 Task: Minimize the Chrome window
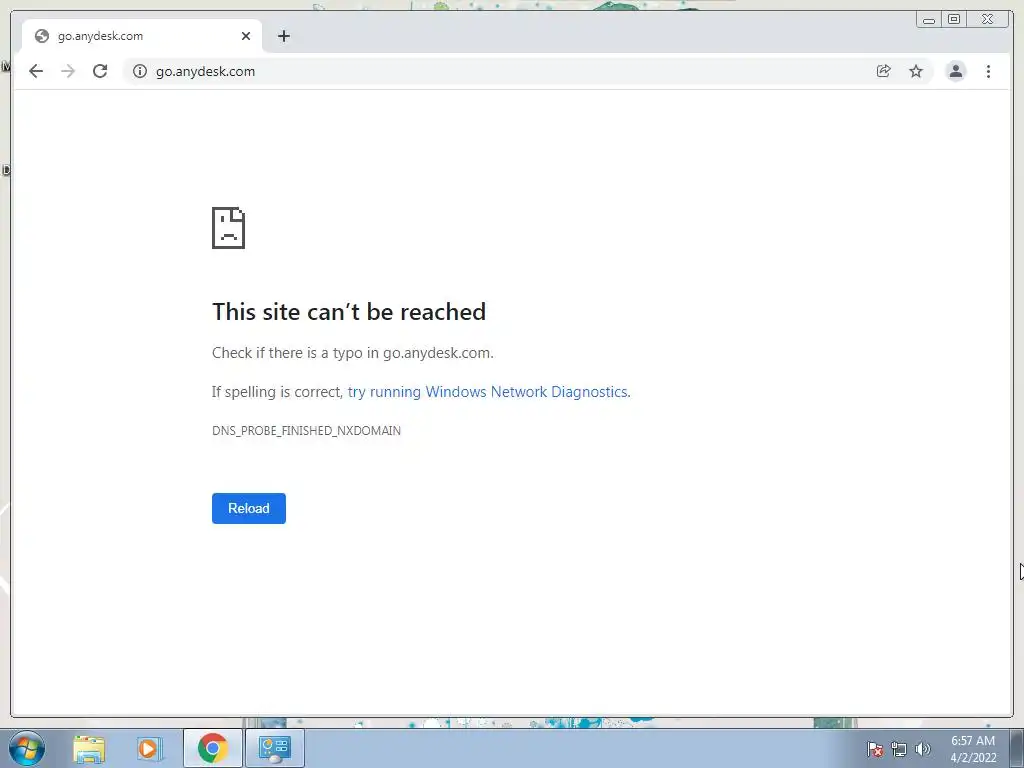(x=929, y=20)
